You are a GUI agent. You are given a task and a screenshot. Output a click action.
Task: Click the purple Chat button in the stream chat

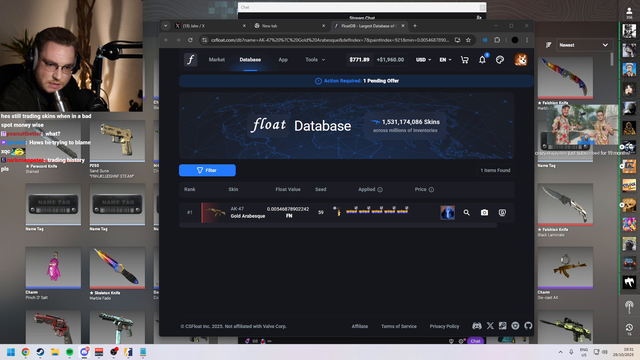(476, 341)
